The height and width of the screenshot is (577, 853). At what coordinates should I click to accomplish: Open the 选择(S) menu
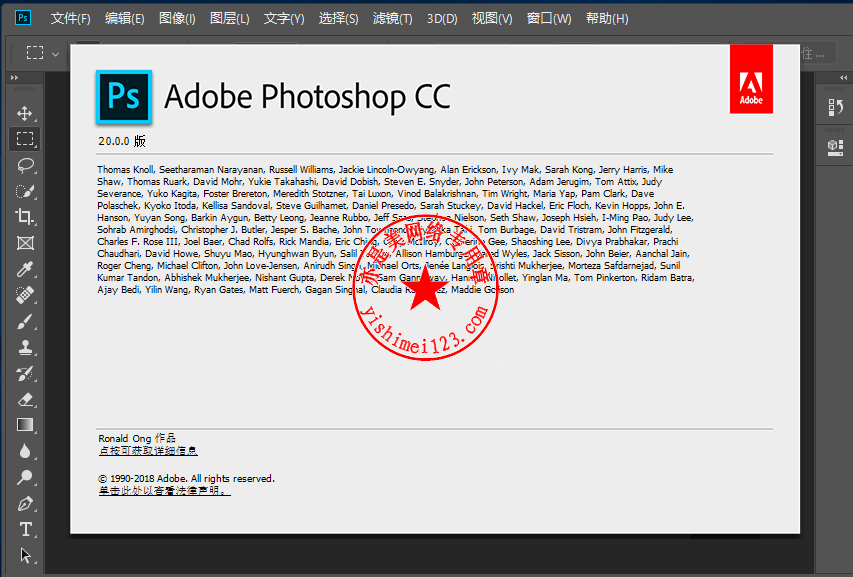tap(338, 18)
